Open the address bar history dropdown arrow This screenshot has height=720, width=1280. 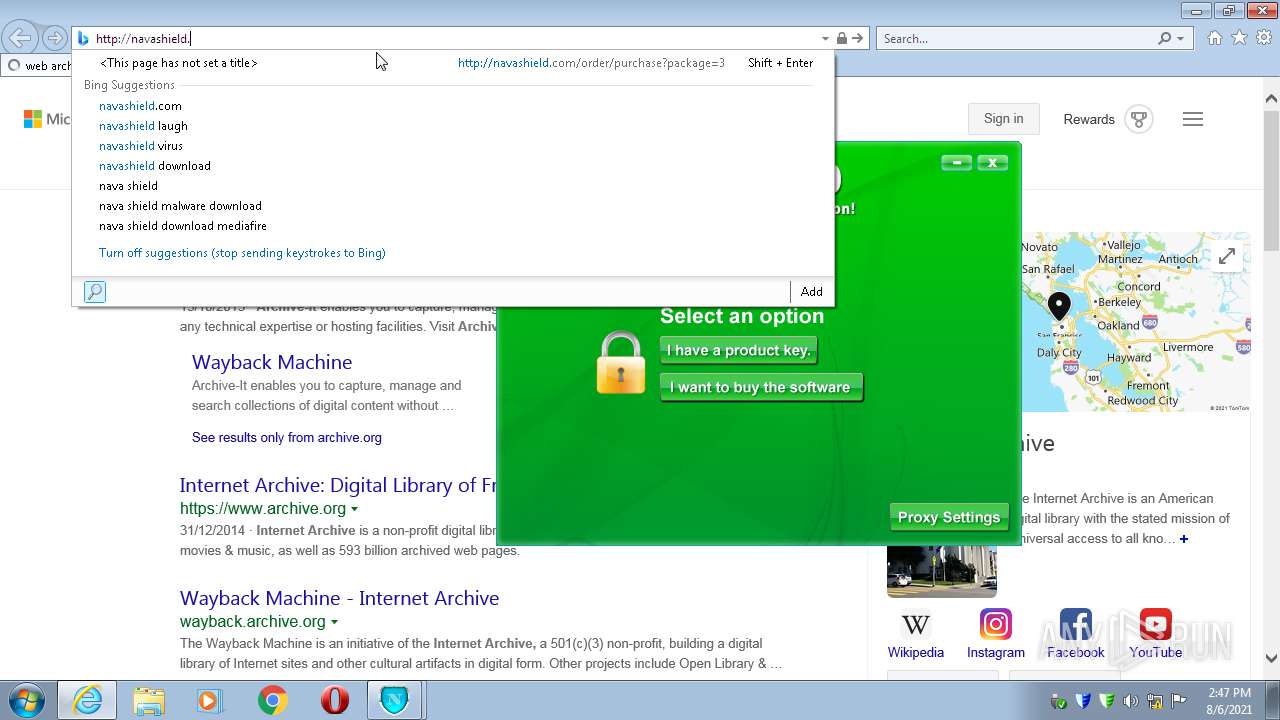(825, 39)
